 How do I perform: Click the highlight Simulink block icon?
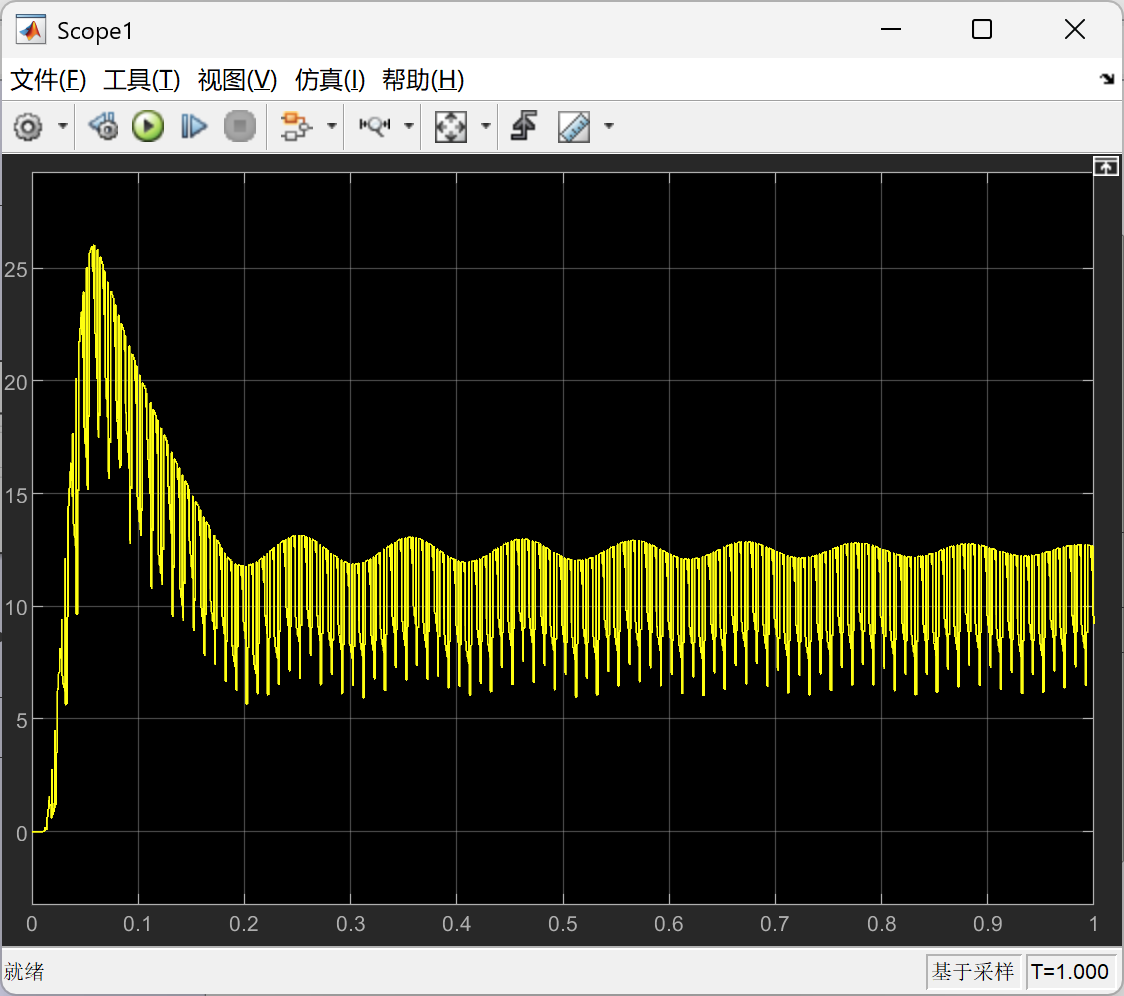pos(295,127)
